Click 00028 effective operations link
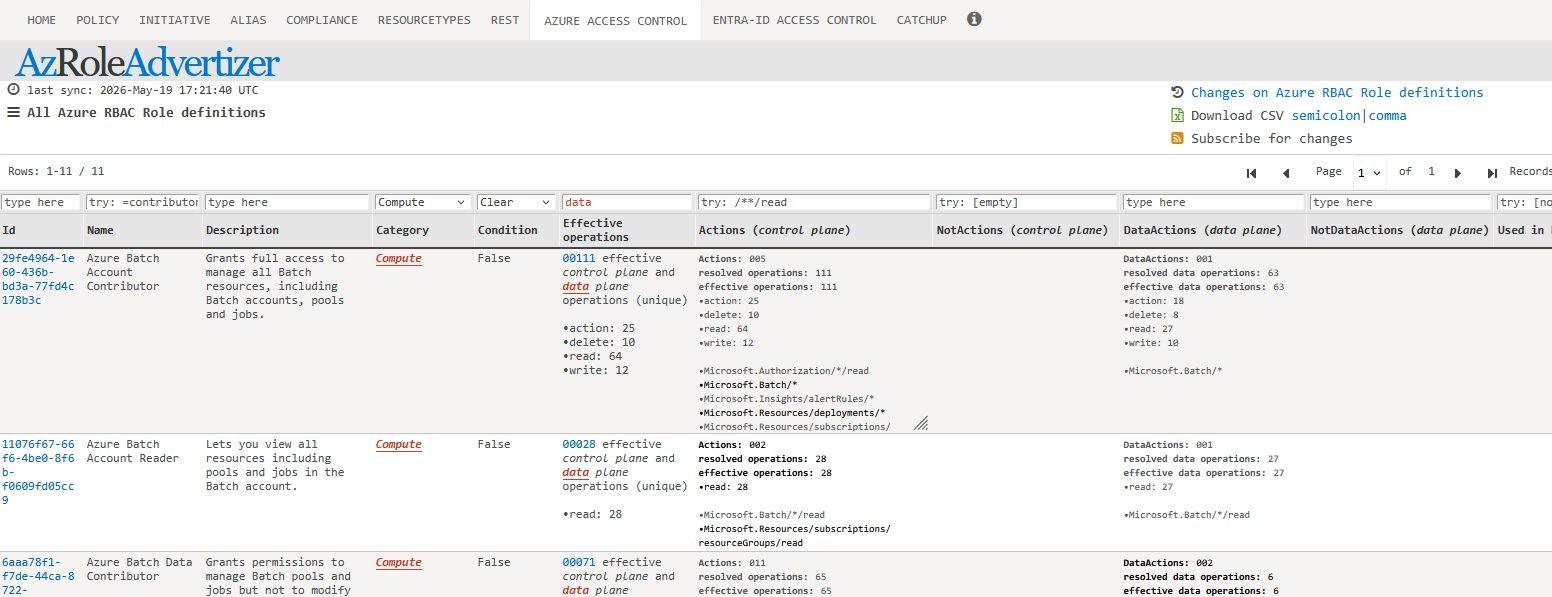The image size is (1552, 597). [580, 444]
